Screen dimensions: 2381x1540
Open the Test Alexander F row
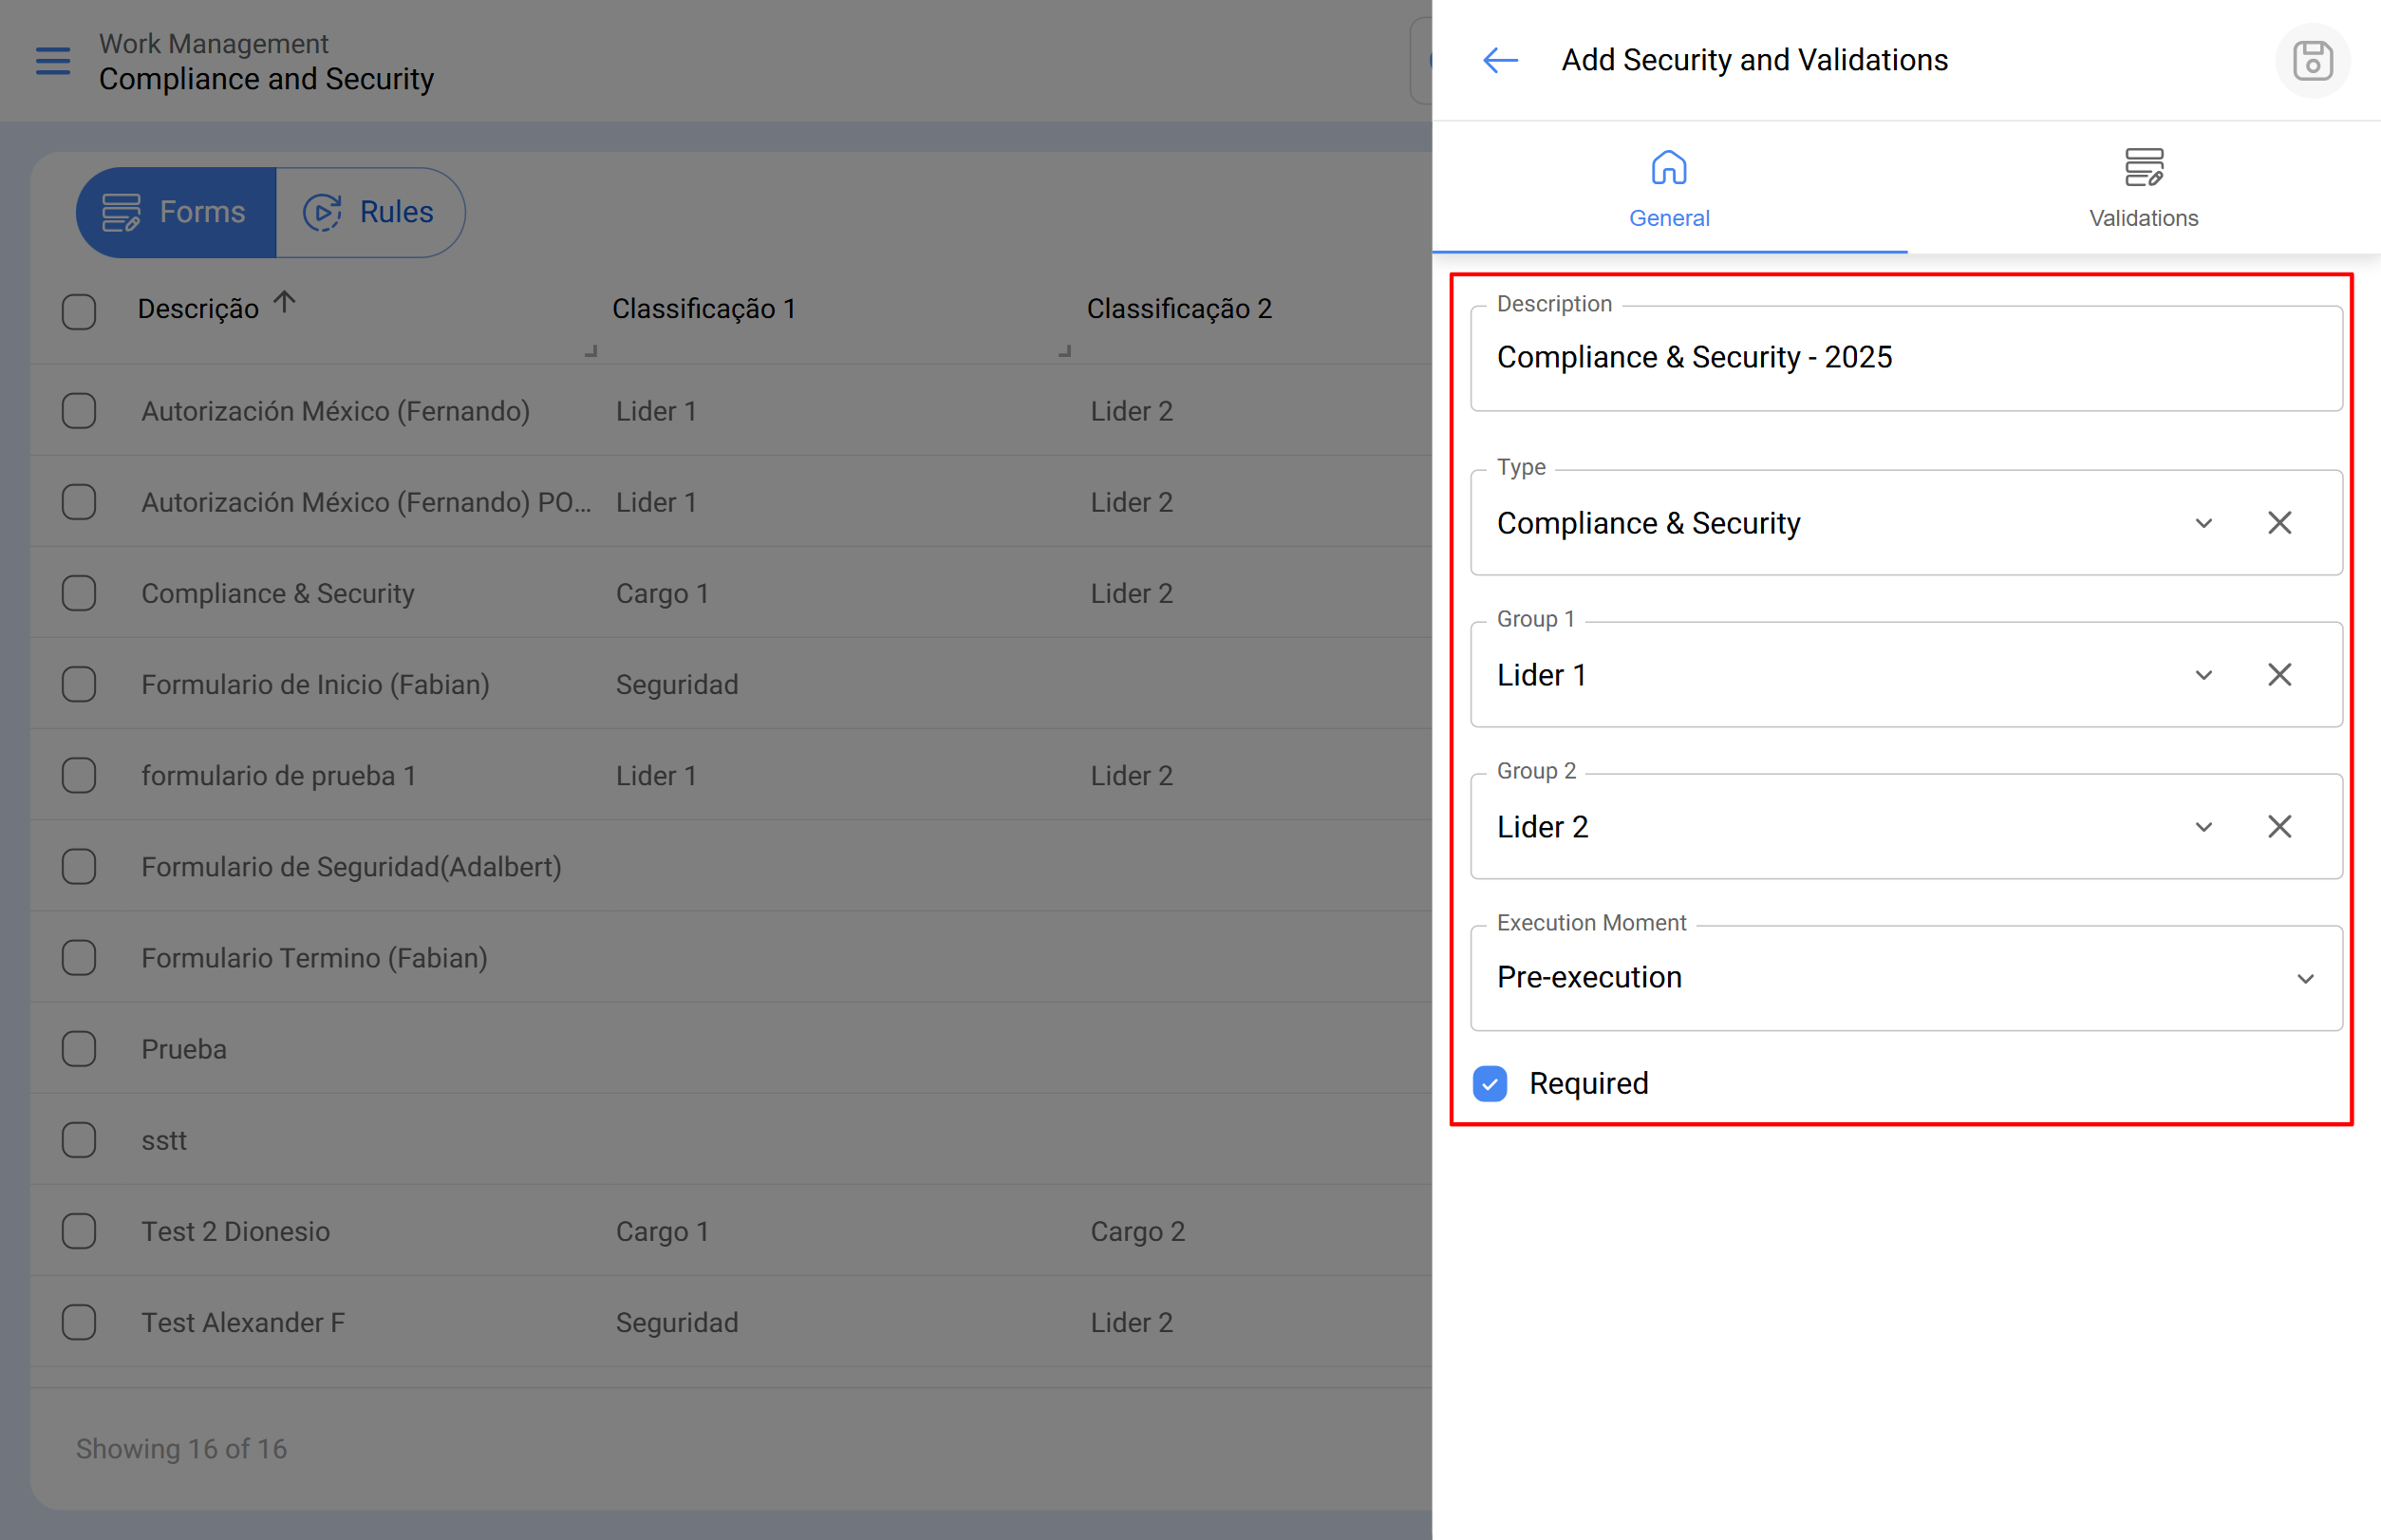(243, 1323)
